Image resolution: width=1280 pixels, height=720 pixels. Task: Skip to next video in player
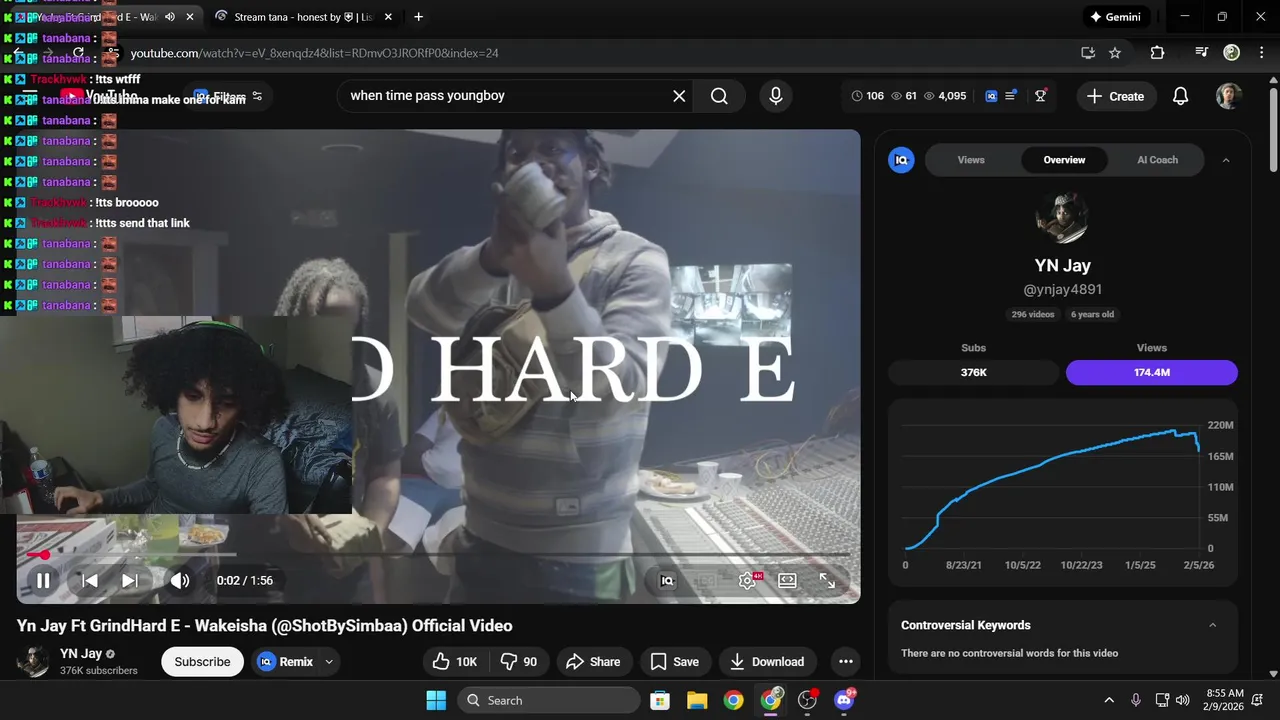pos(129,580)
